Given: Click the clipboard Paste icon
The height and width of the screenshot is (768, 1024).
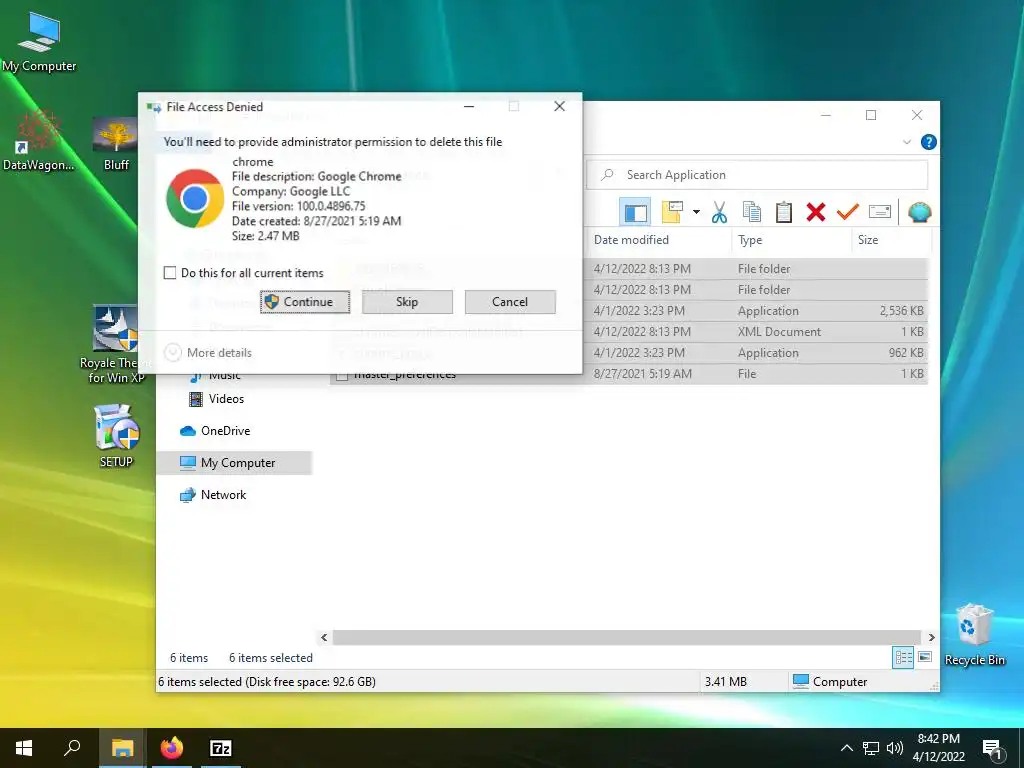Looking at the screenshot, I should 784,212.
